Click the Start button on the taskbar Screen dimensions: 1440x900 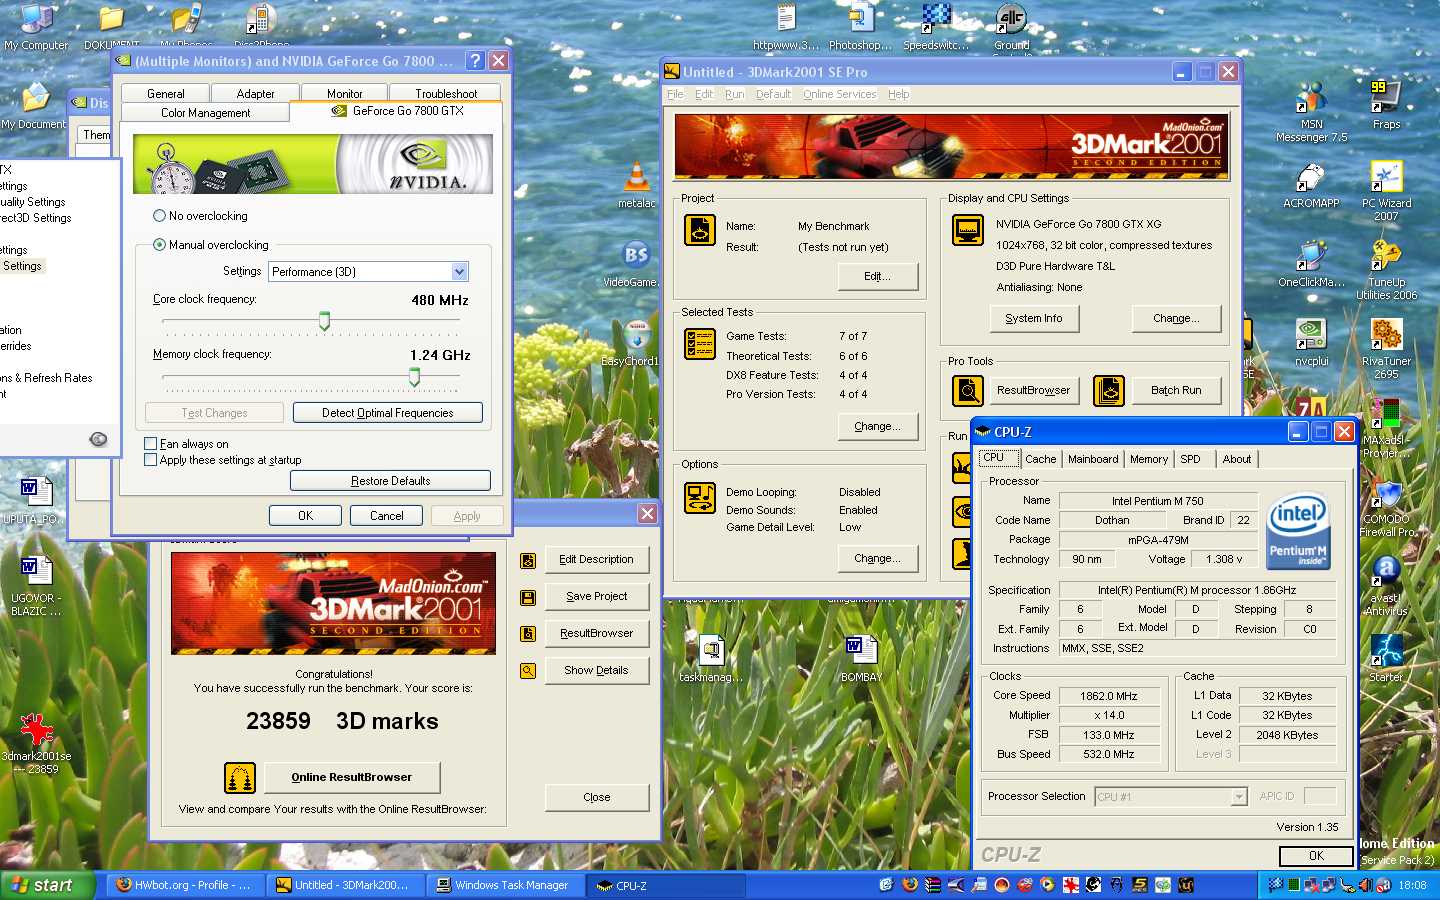tap(48, 885)
